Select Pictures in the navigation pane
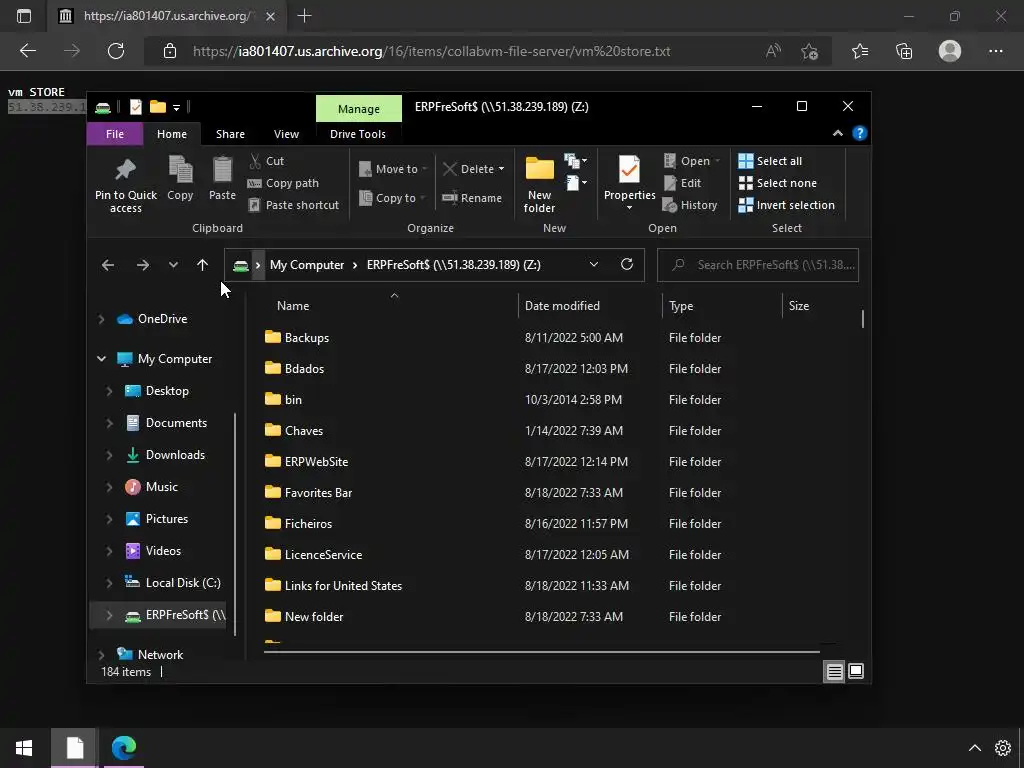The image size is (1024, 768). [157, 519]
